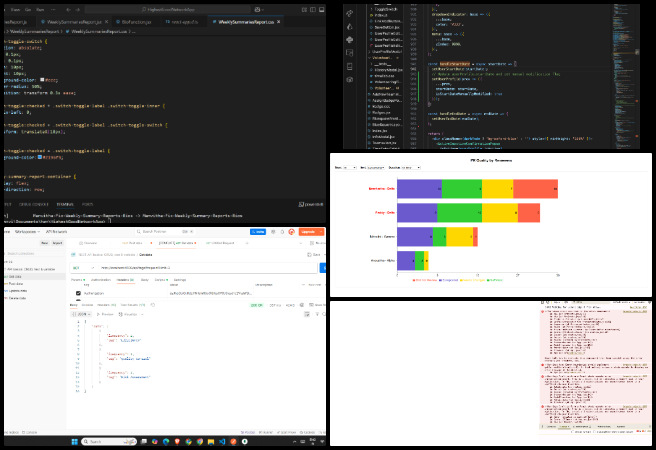656x450 pixels.
Task: Close the WeeklySummariesReport.jsx editor tab
Action: [106, 22]
